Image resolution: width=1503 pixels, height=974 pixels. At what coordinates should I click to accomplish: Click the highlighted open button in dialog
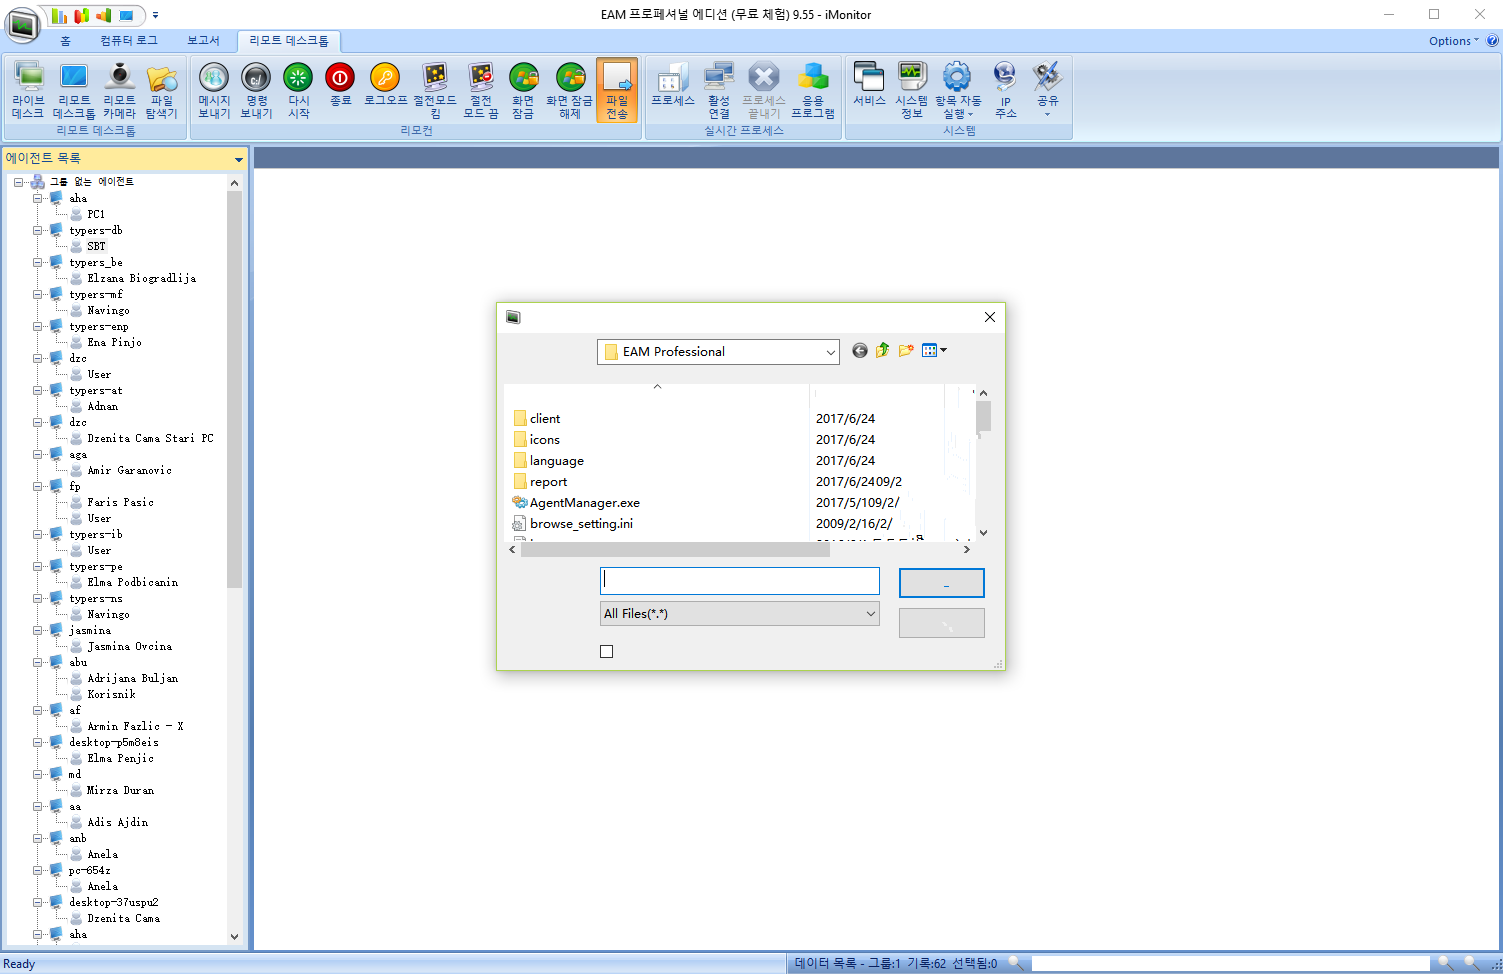click(941, 583)
